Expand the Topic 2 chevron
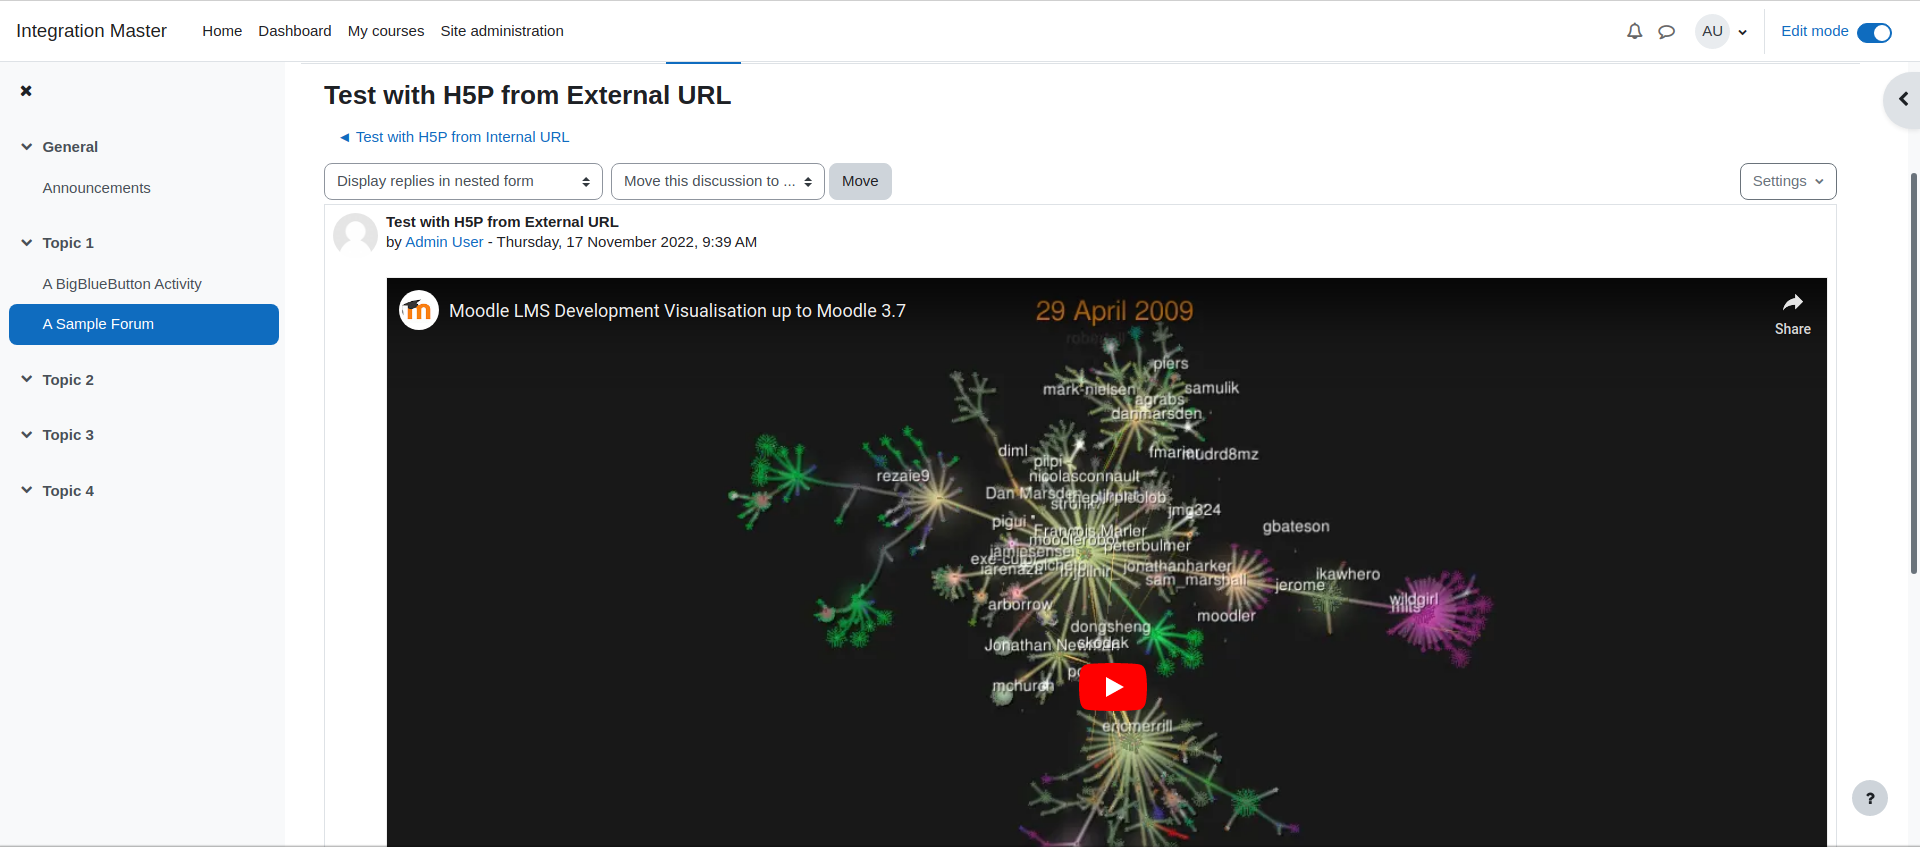The height and width of the screenshot is (847, 1920). pyautogui.click(x=27, y=379)
